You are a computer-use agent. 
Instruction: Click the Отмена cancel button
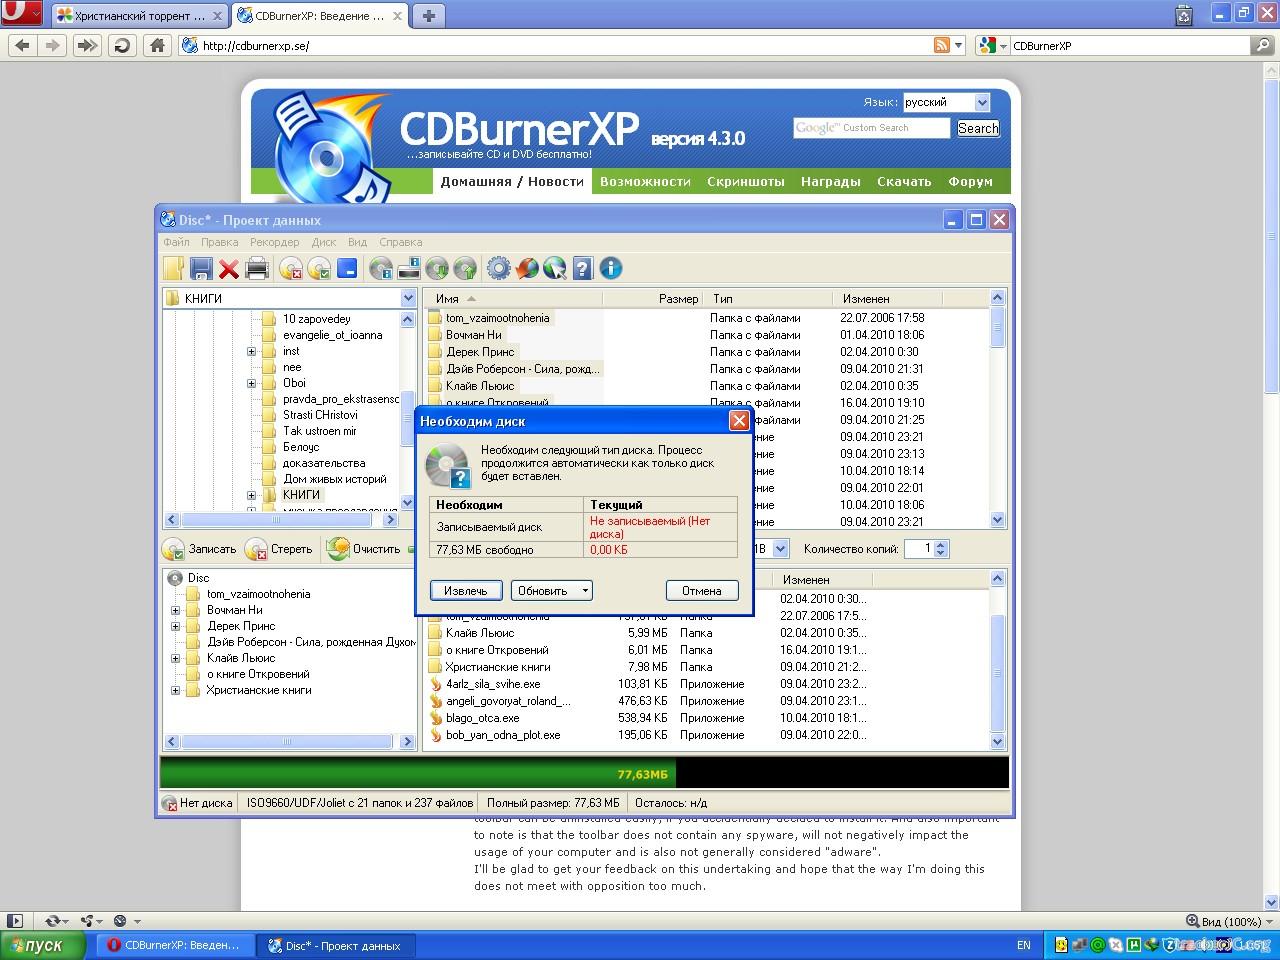click(701, 591)
